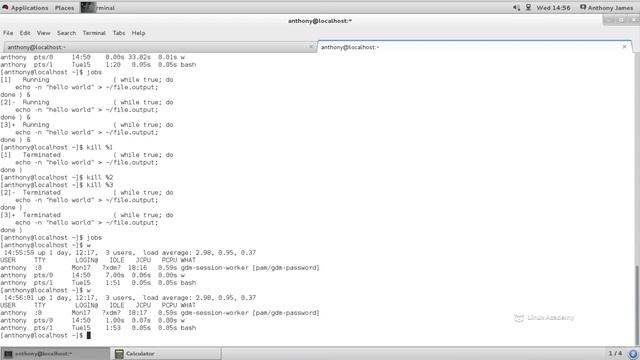Click the terminal vertical scrollbar
The image size is (640, 360).
pyautogui.click(x=637, y=305)
